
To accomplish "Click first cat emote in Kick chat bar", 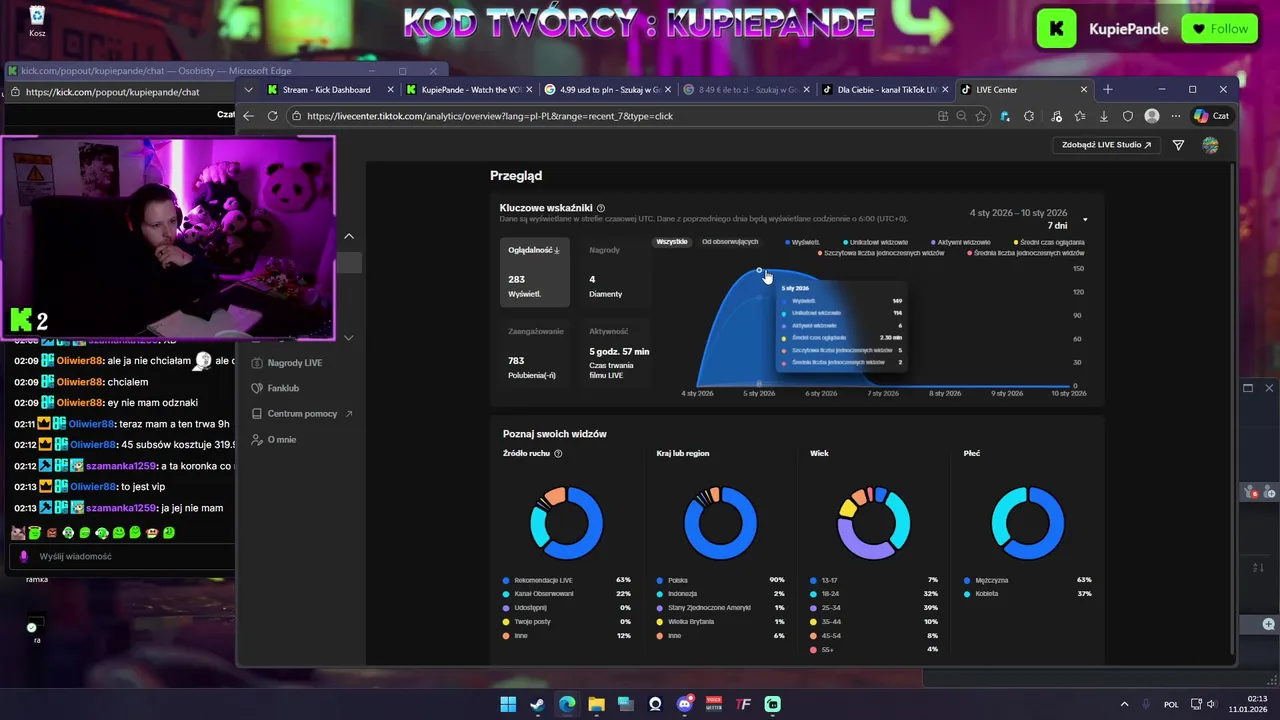I will pos(18,533).
